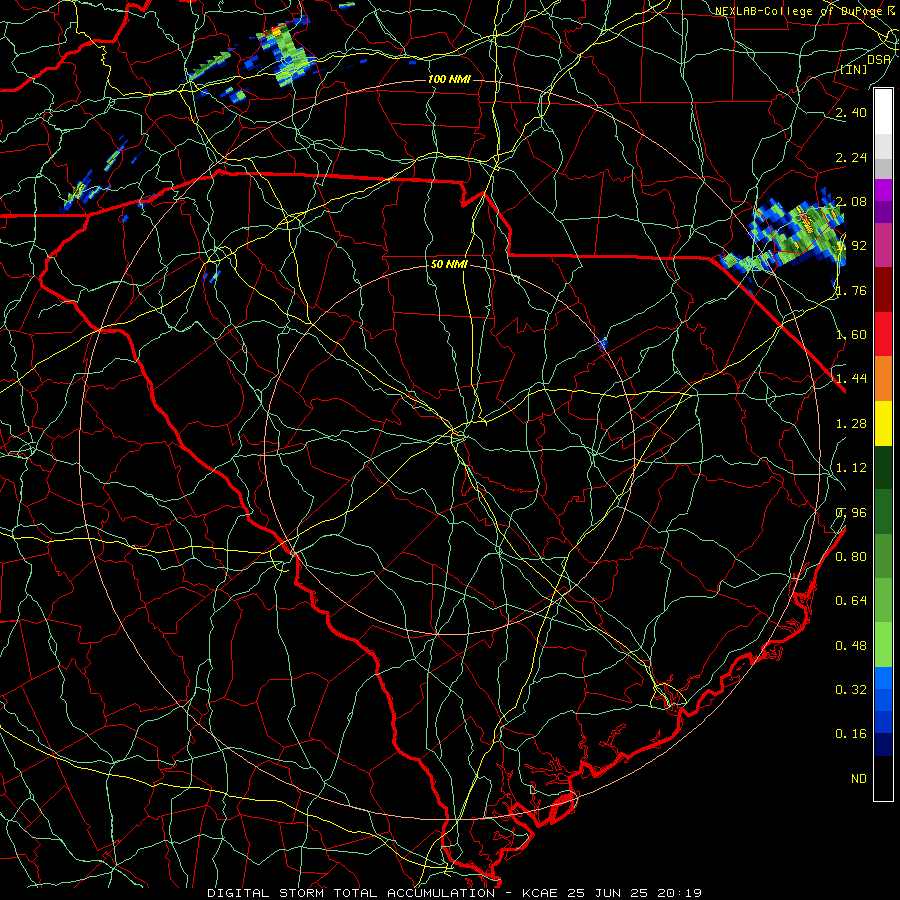Click the white swatch atop the color scale
Viewport: 900px width, 900px height.
(x=883, y=112)
